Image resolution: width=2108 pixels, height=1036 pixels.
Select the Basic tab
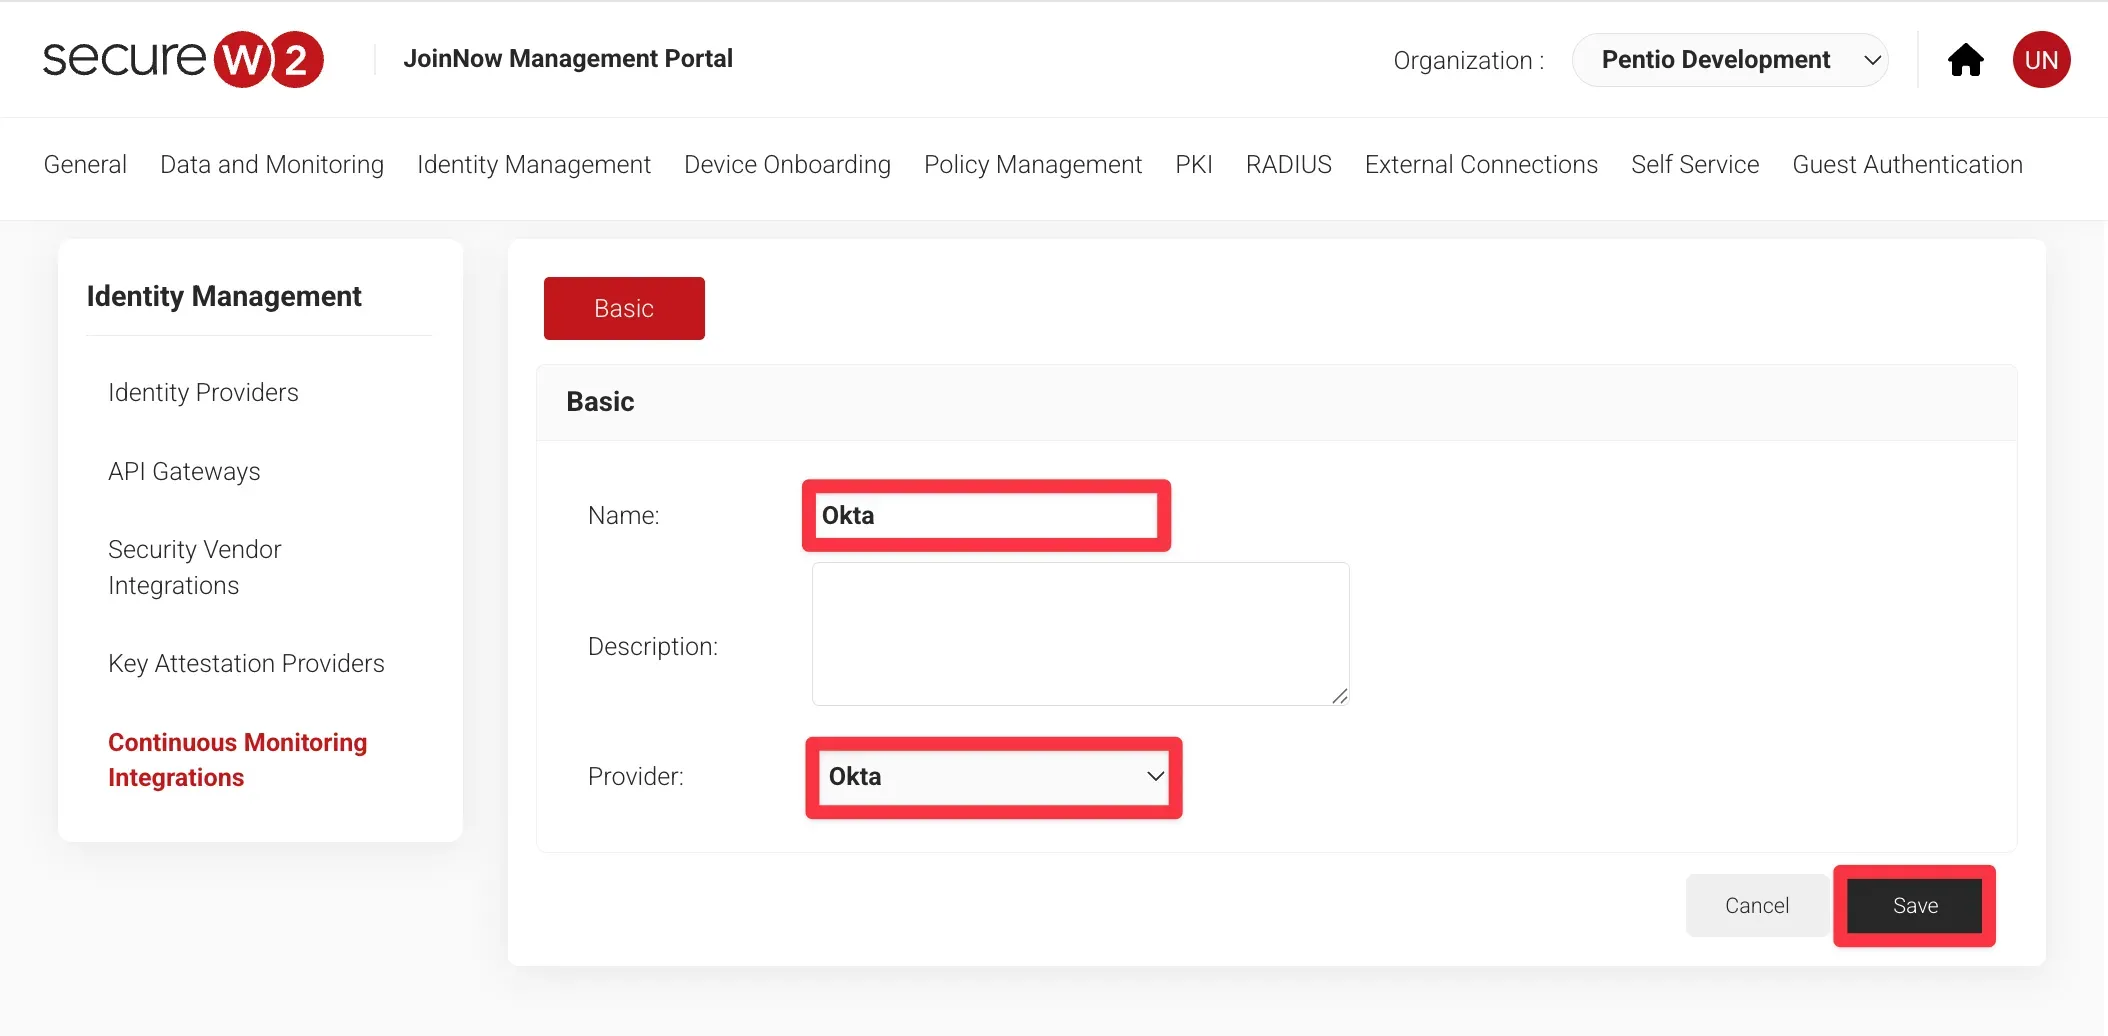pos(624,308)
